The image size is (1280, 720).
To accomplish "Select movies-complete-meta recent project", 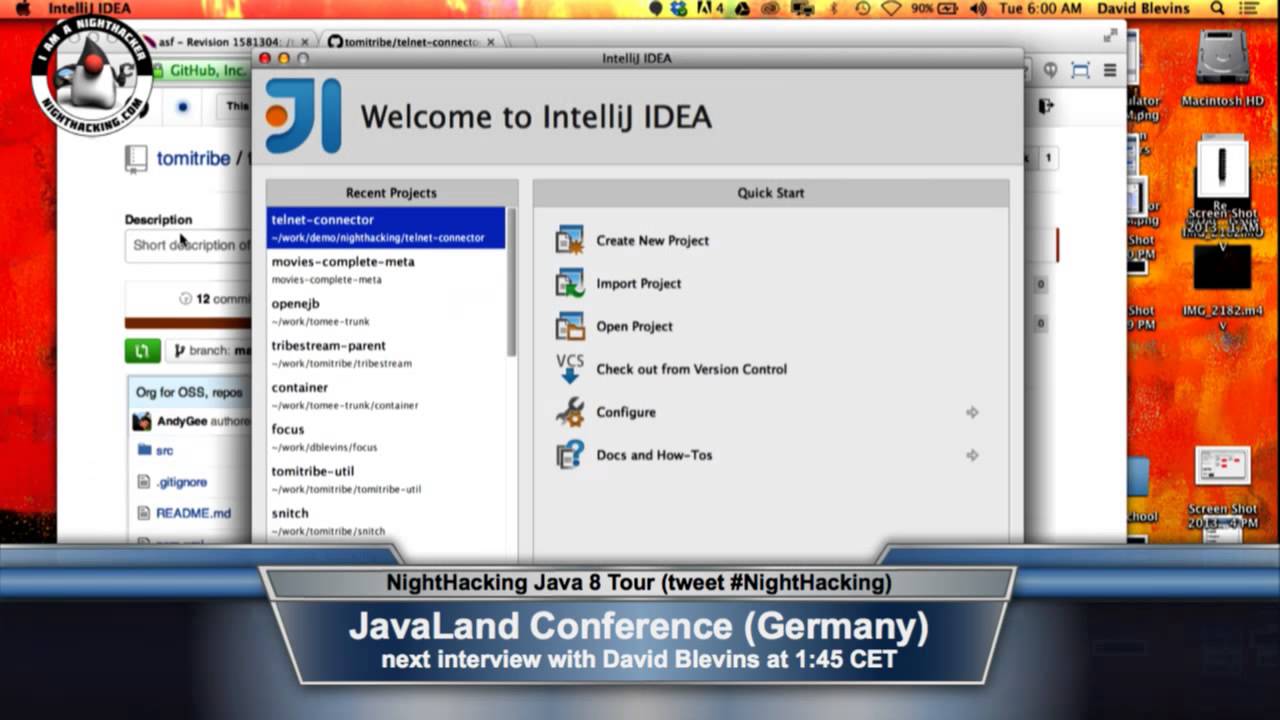I will pos(386,270).
